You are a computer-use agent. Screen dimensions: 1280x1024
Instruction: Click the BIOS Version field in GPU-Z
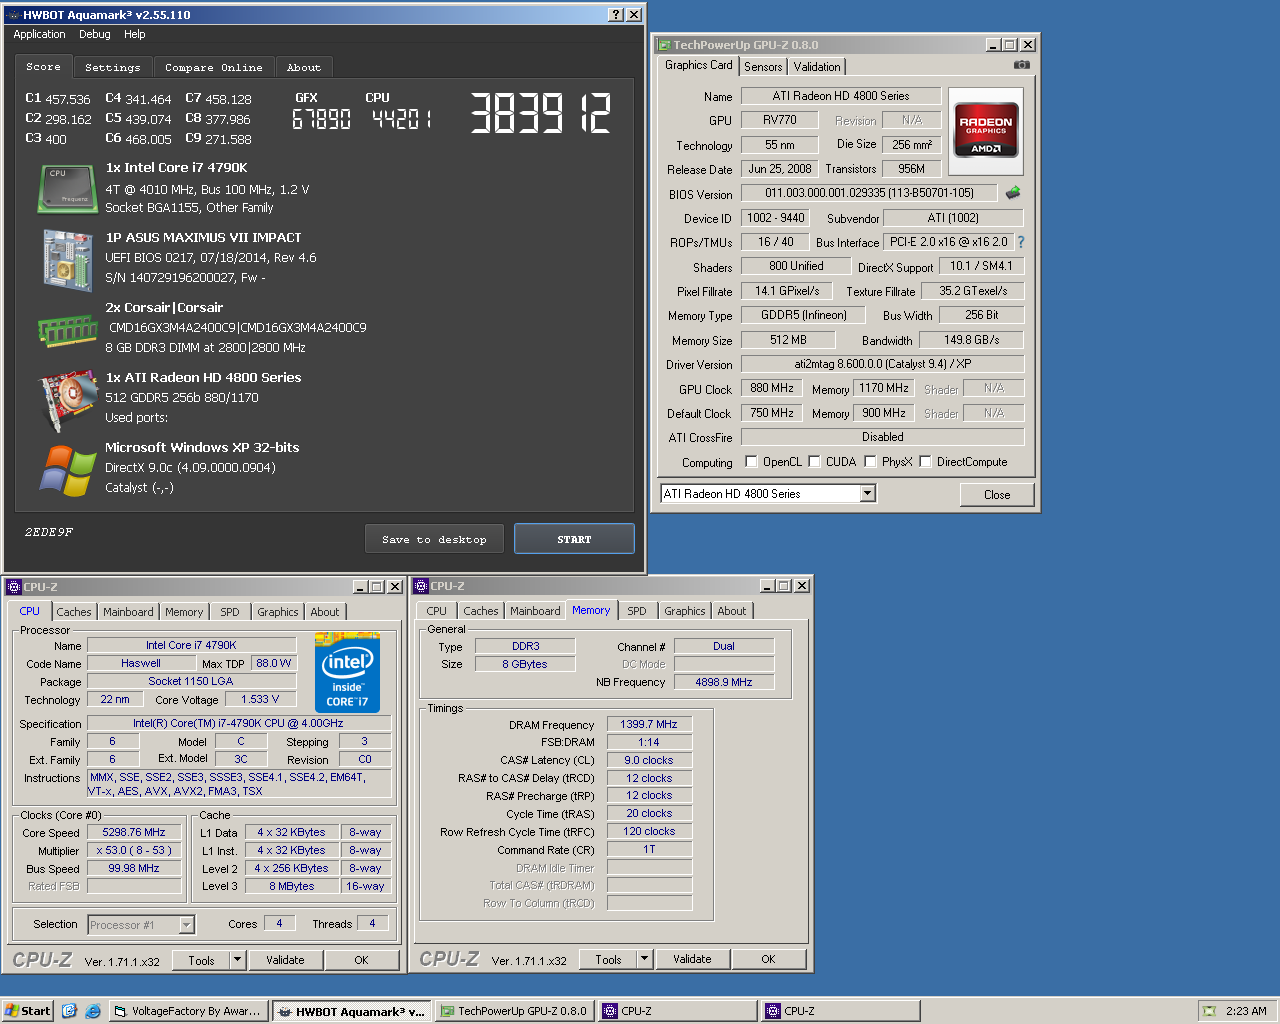[x=869, y=193]
